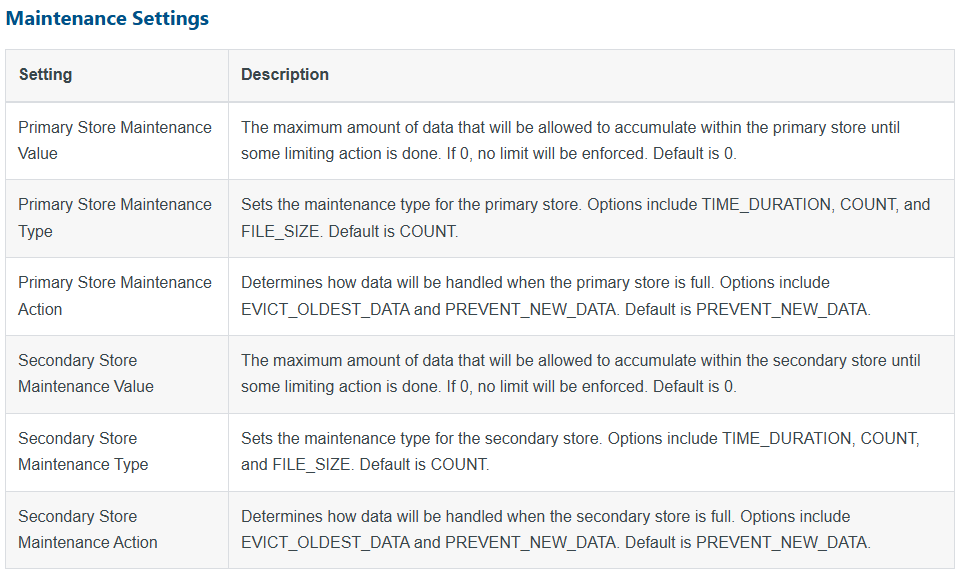Select the Setting column header
This screenshot has height=575, width=961.
point(45,74)
